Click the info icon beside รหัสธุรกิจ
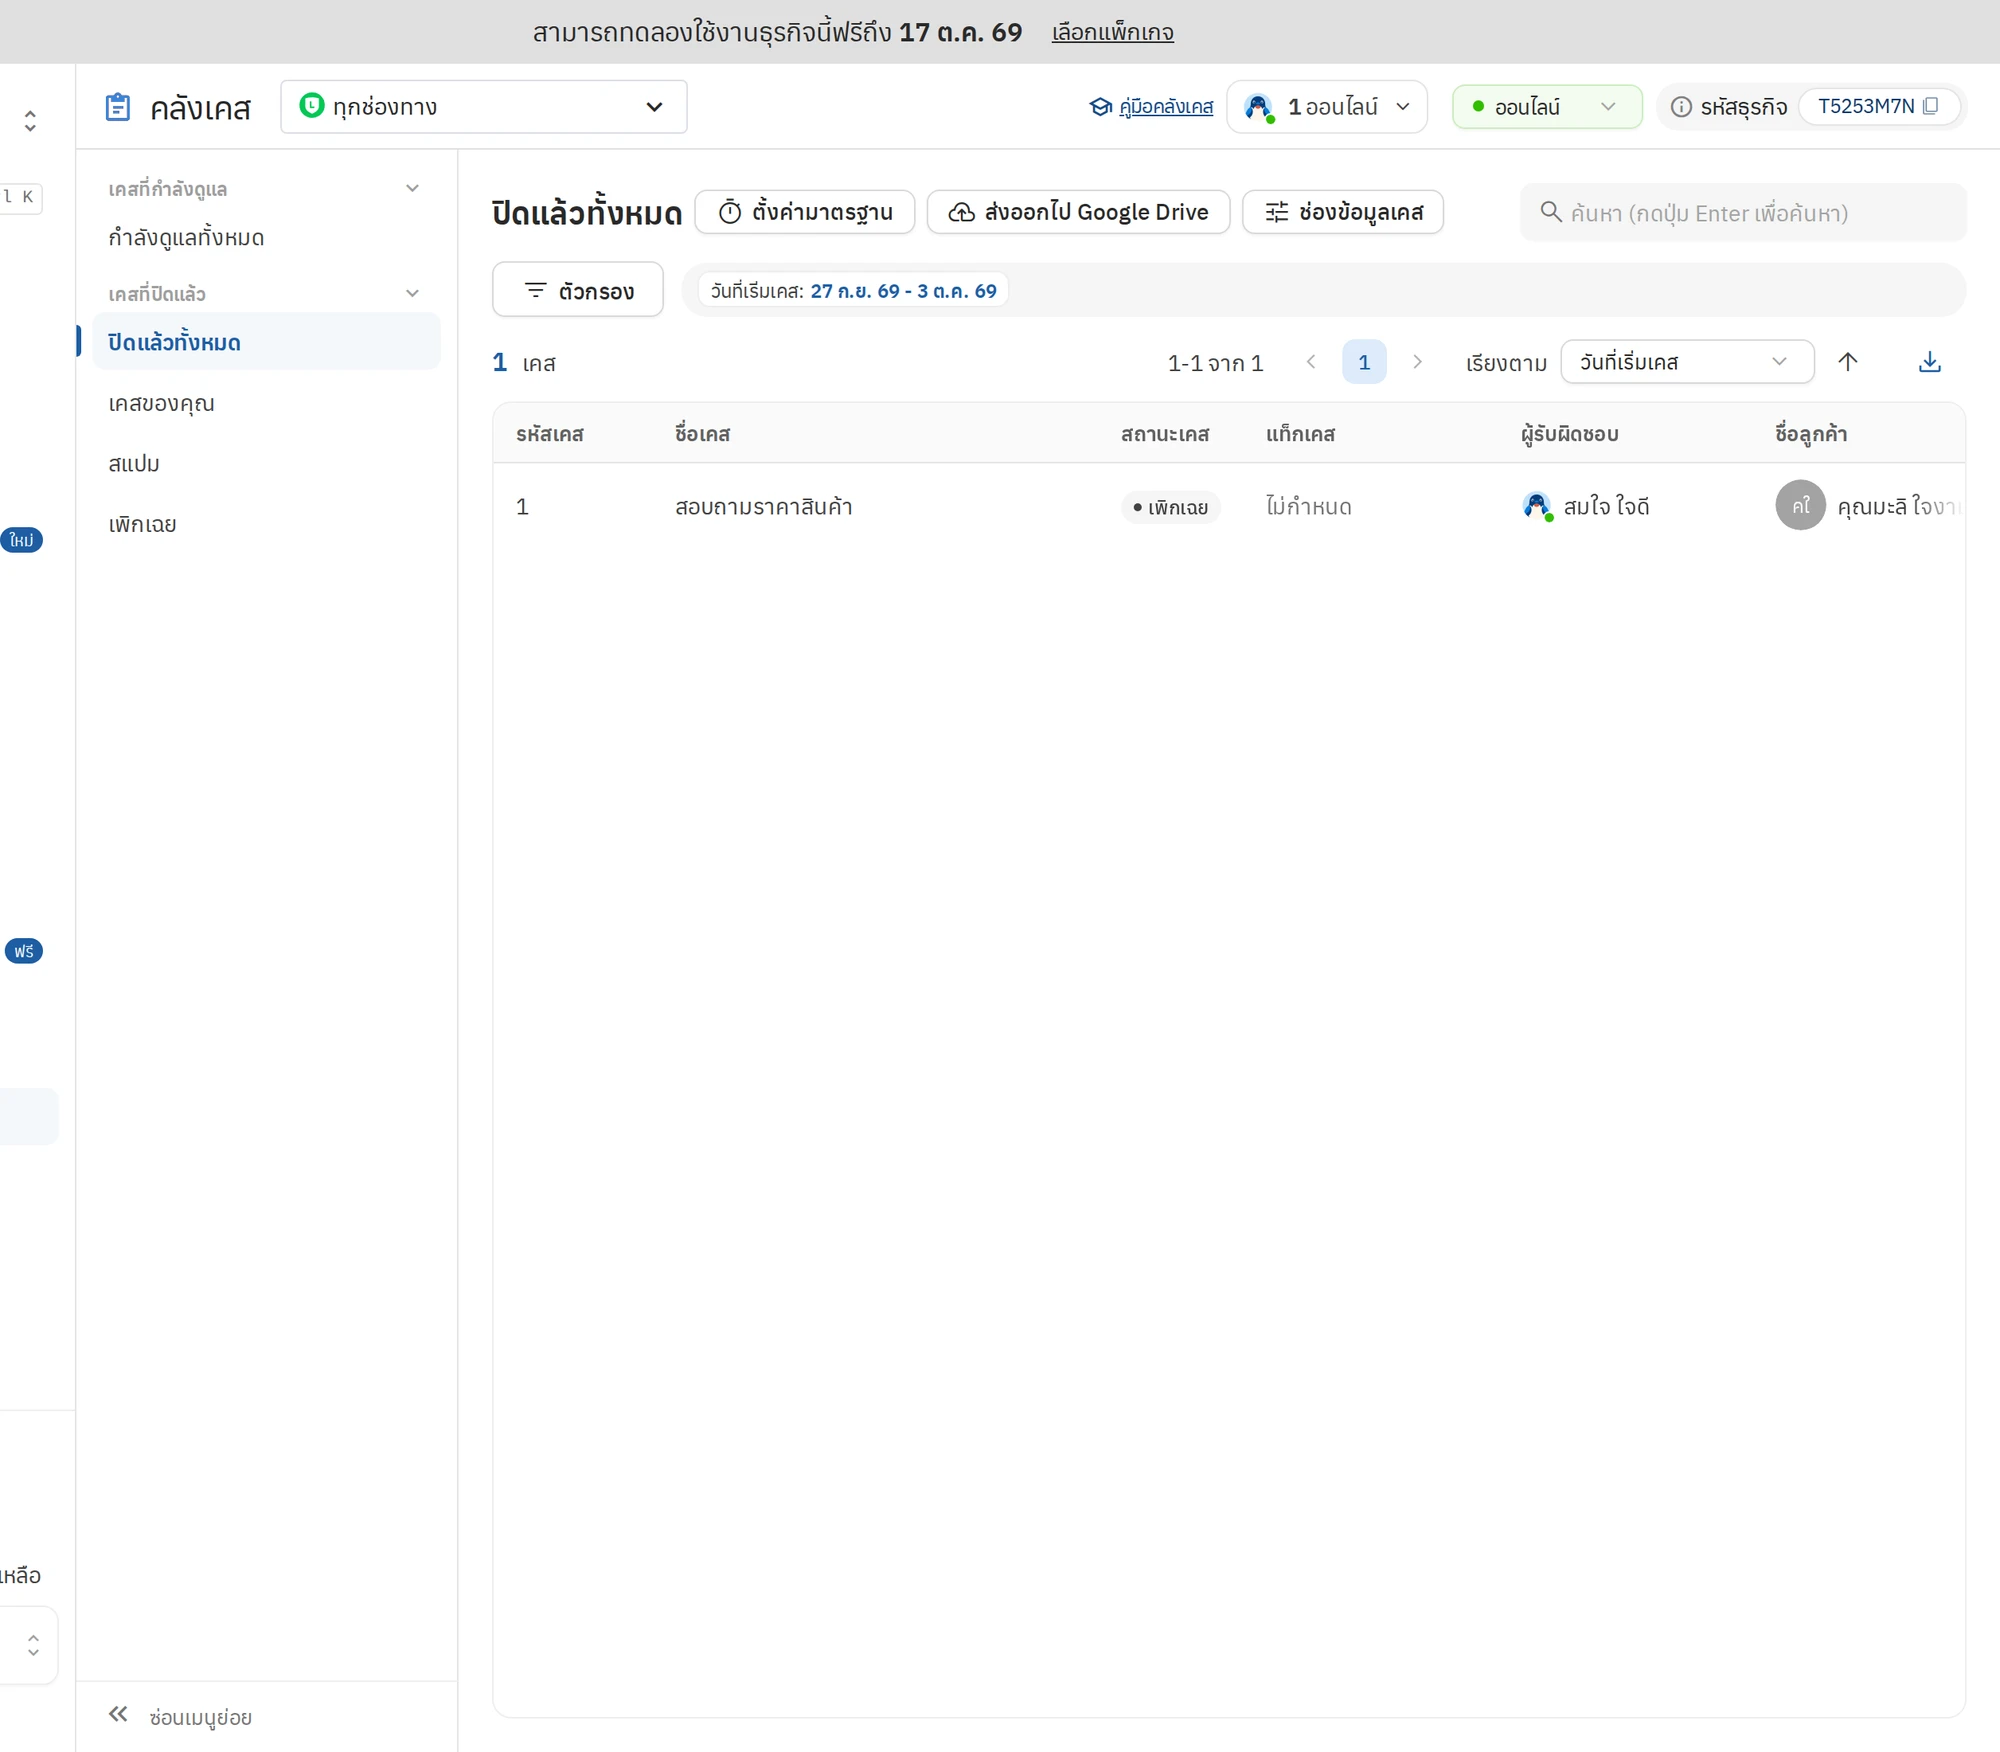The height and width of the screenshot is (1752, 2000). click(1681, 107)
